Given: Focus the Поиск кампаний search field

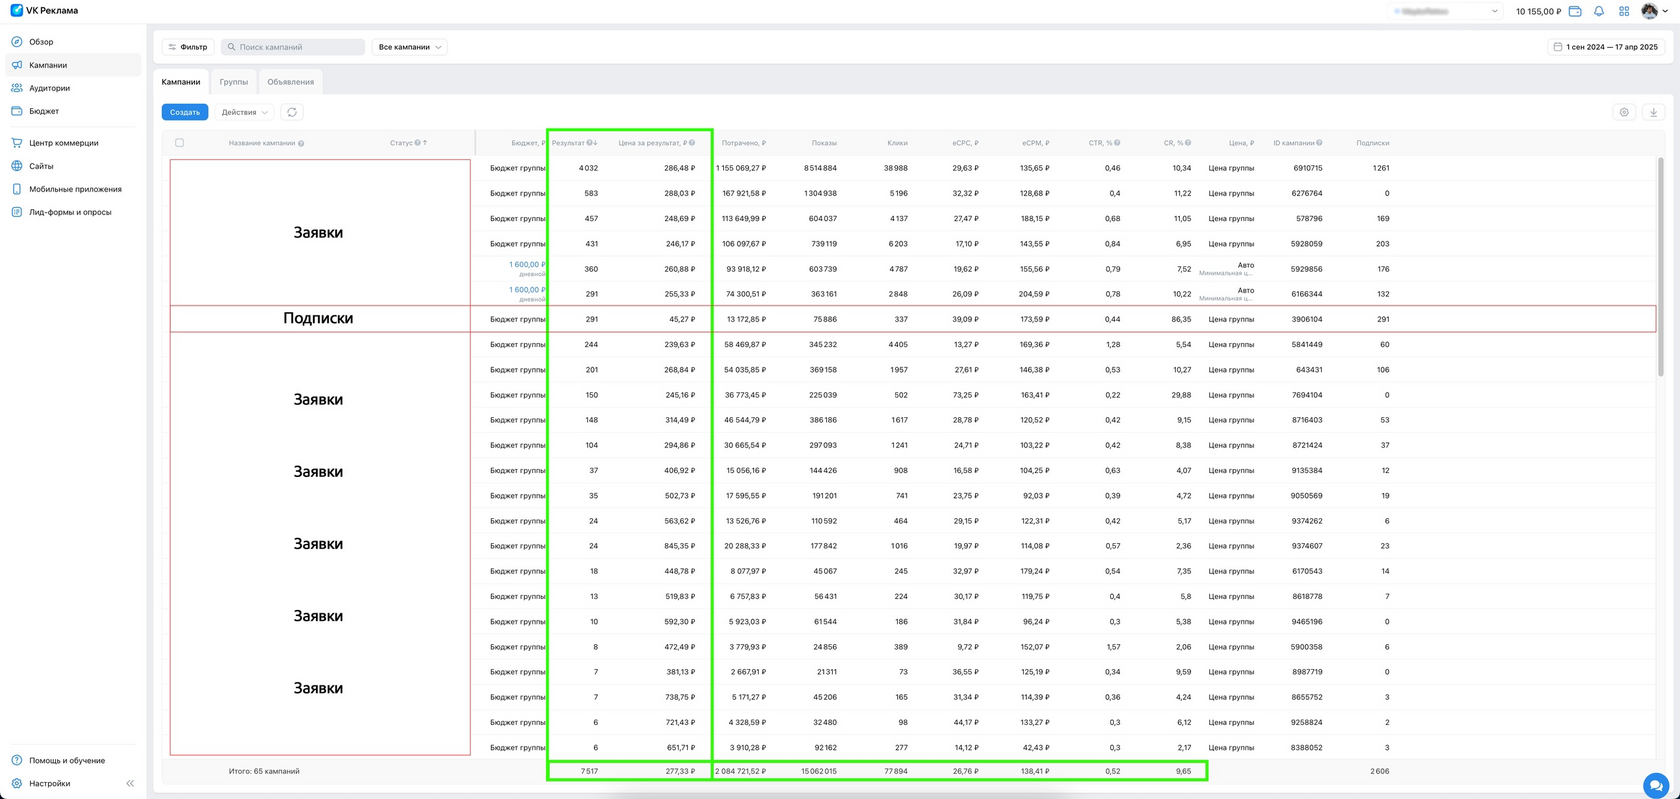Looking at the screenshot, I should point(293,47).
